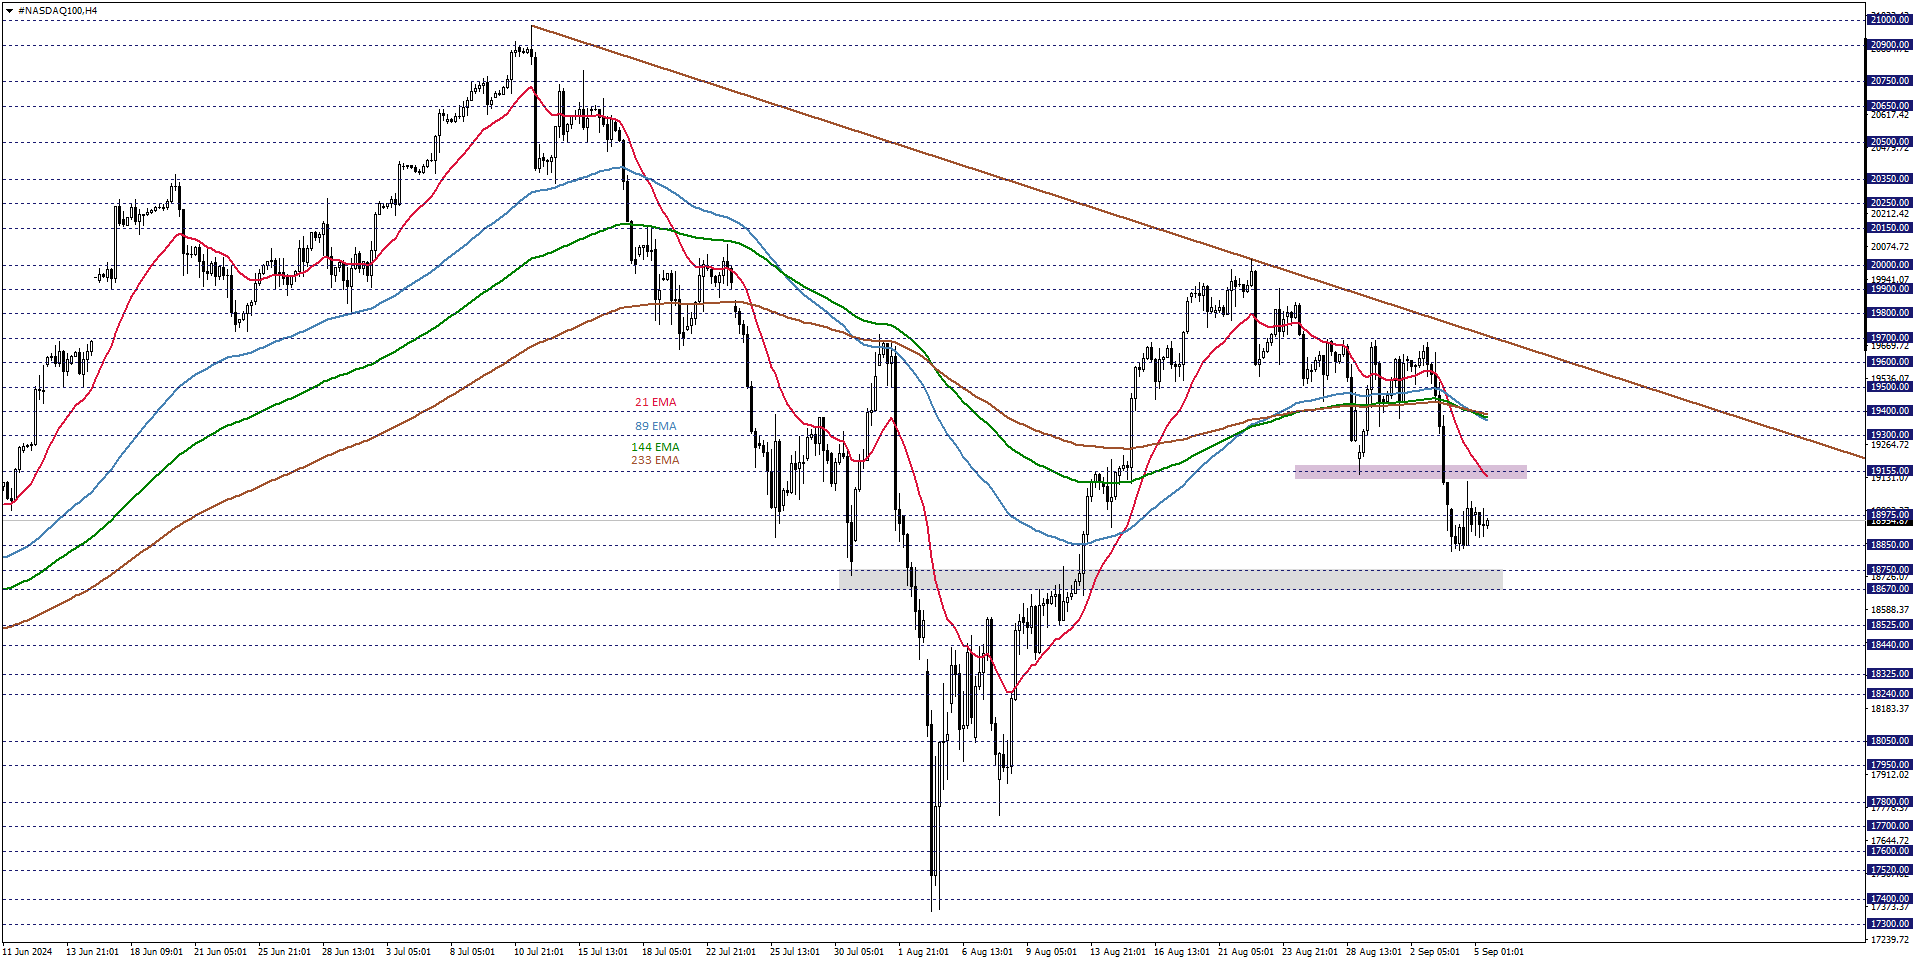Click the 17800.00 price level label
Viewport: 1916px width, 963px height.
(1889, 802)
